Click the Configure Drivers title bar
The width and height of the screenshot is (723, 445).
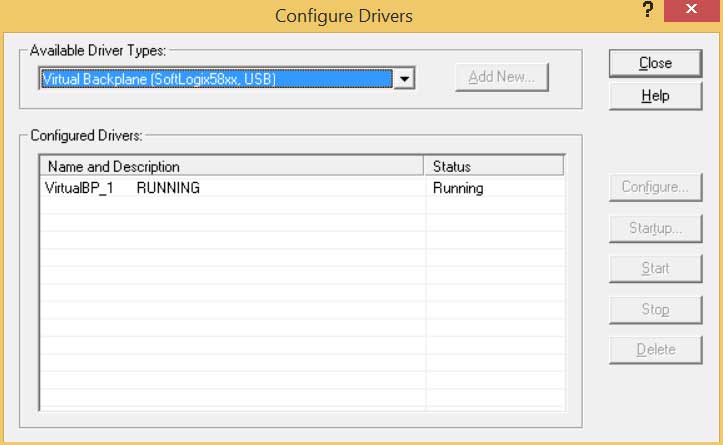tap(344, 16)
